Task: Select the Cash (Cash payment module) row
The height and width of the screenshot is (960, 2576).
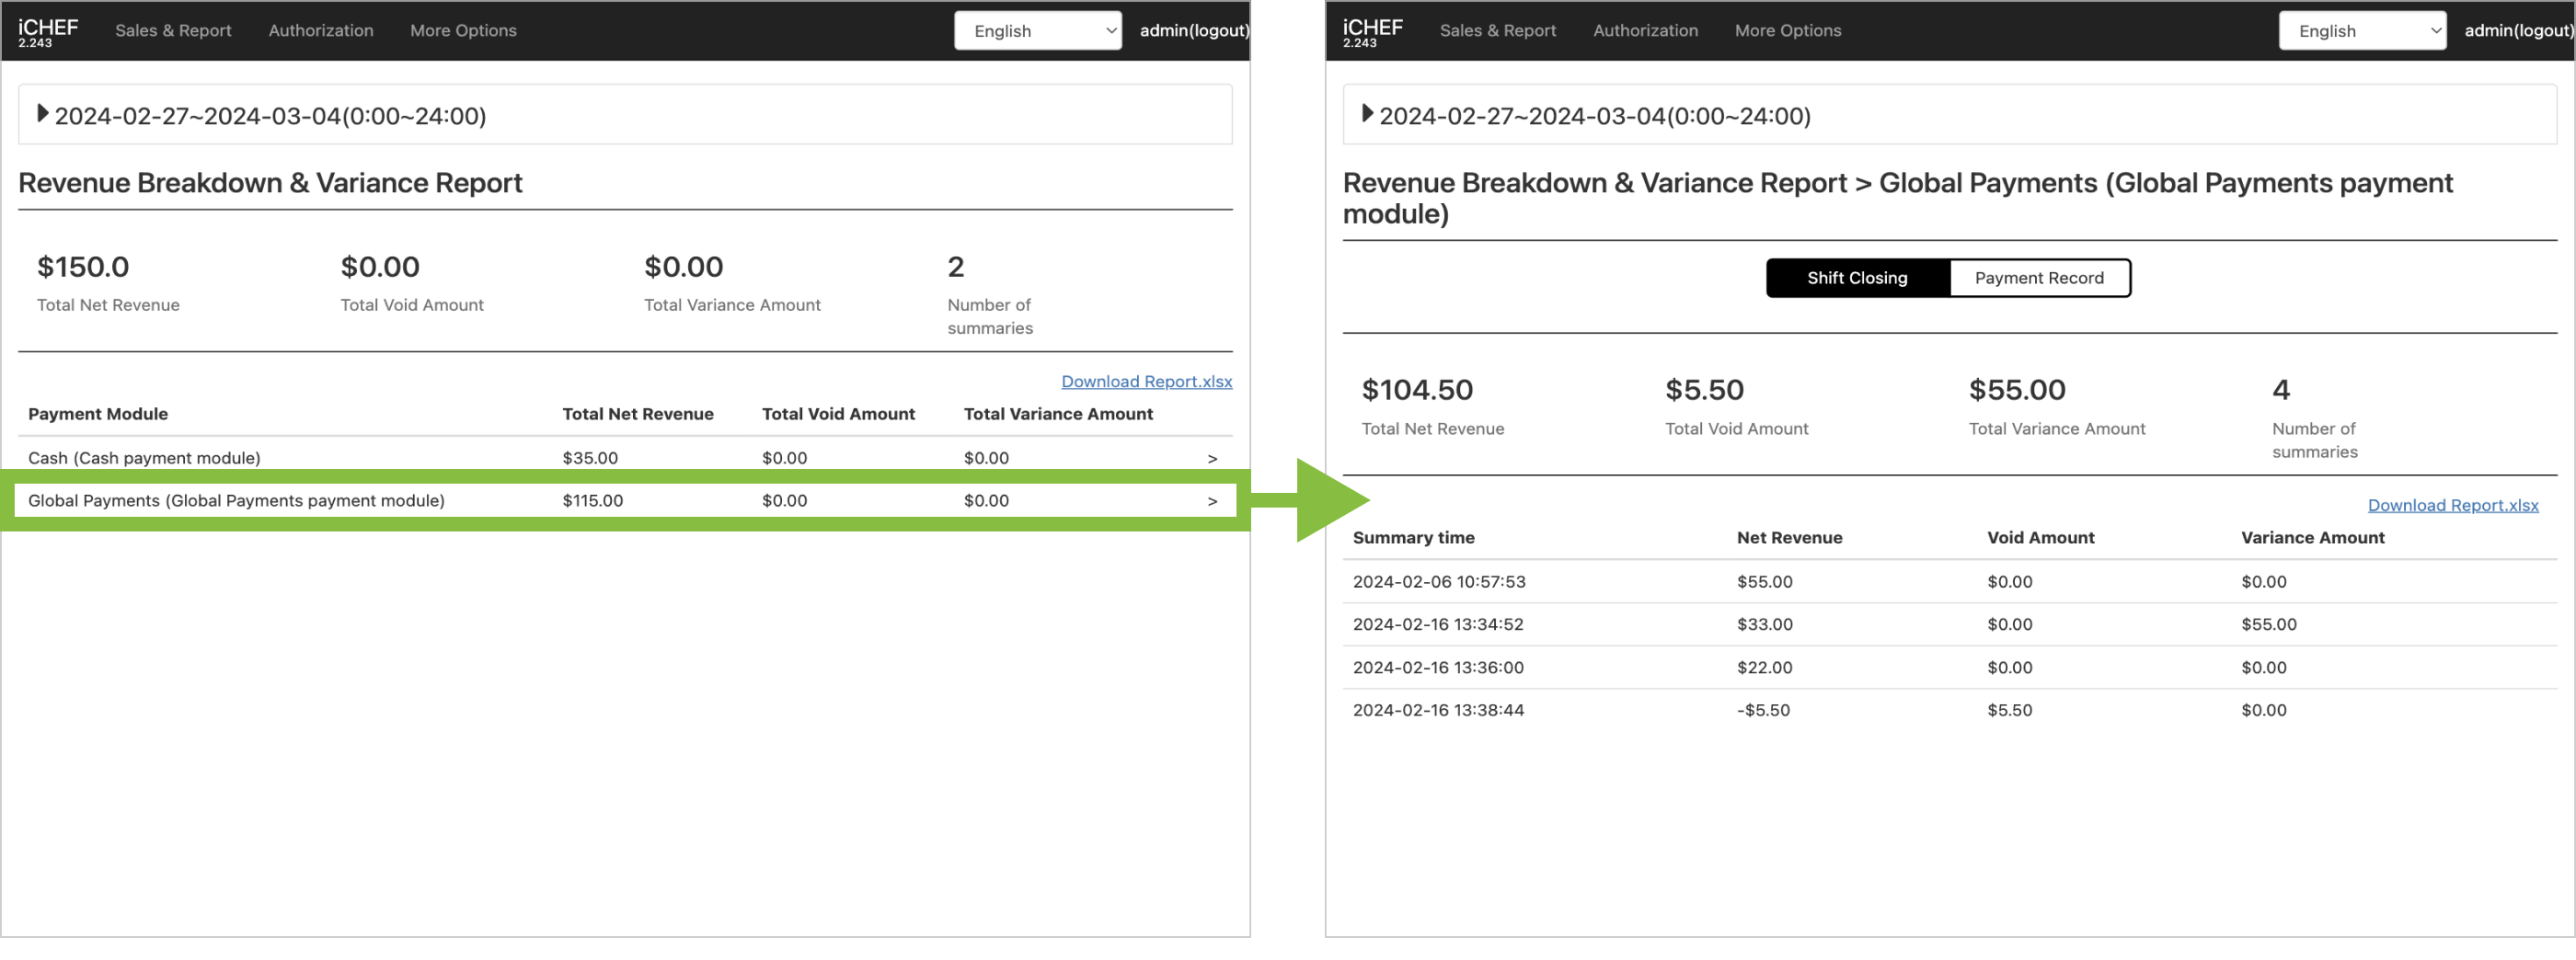Action: click(144, 458)
